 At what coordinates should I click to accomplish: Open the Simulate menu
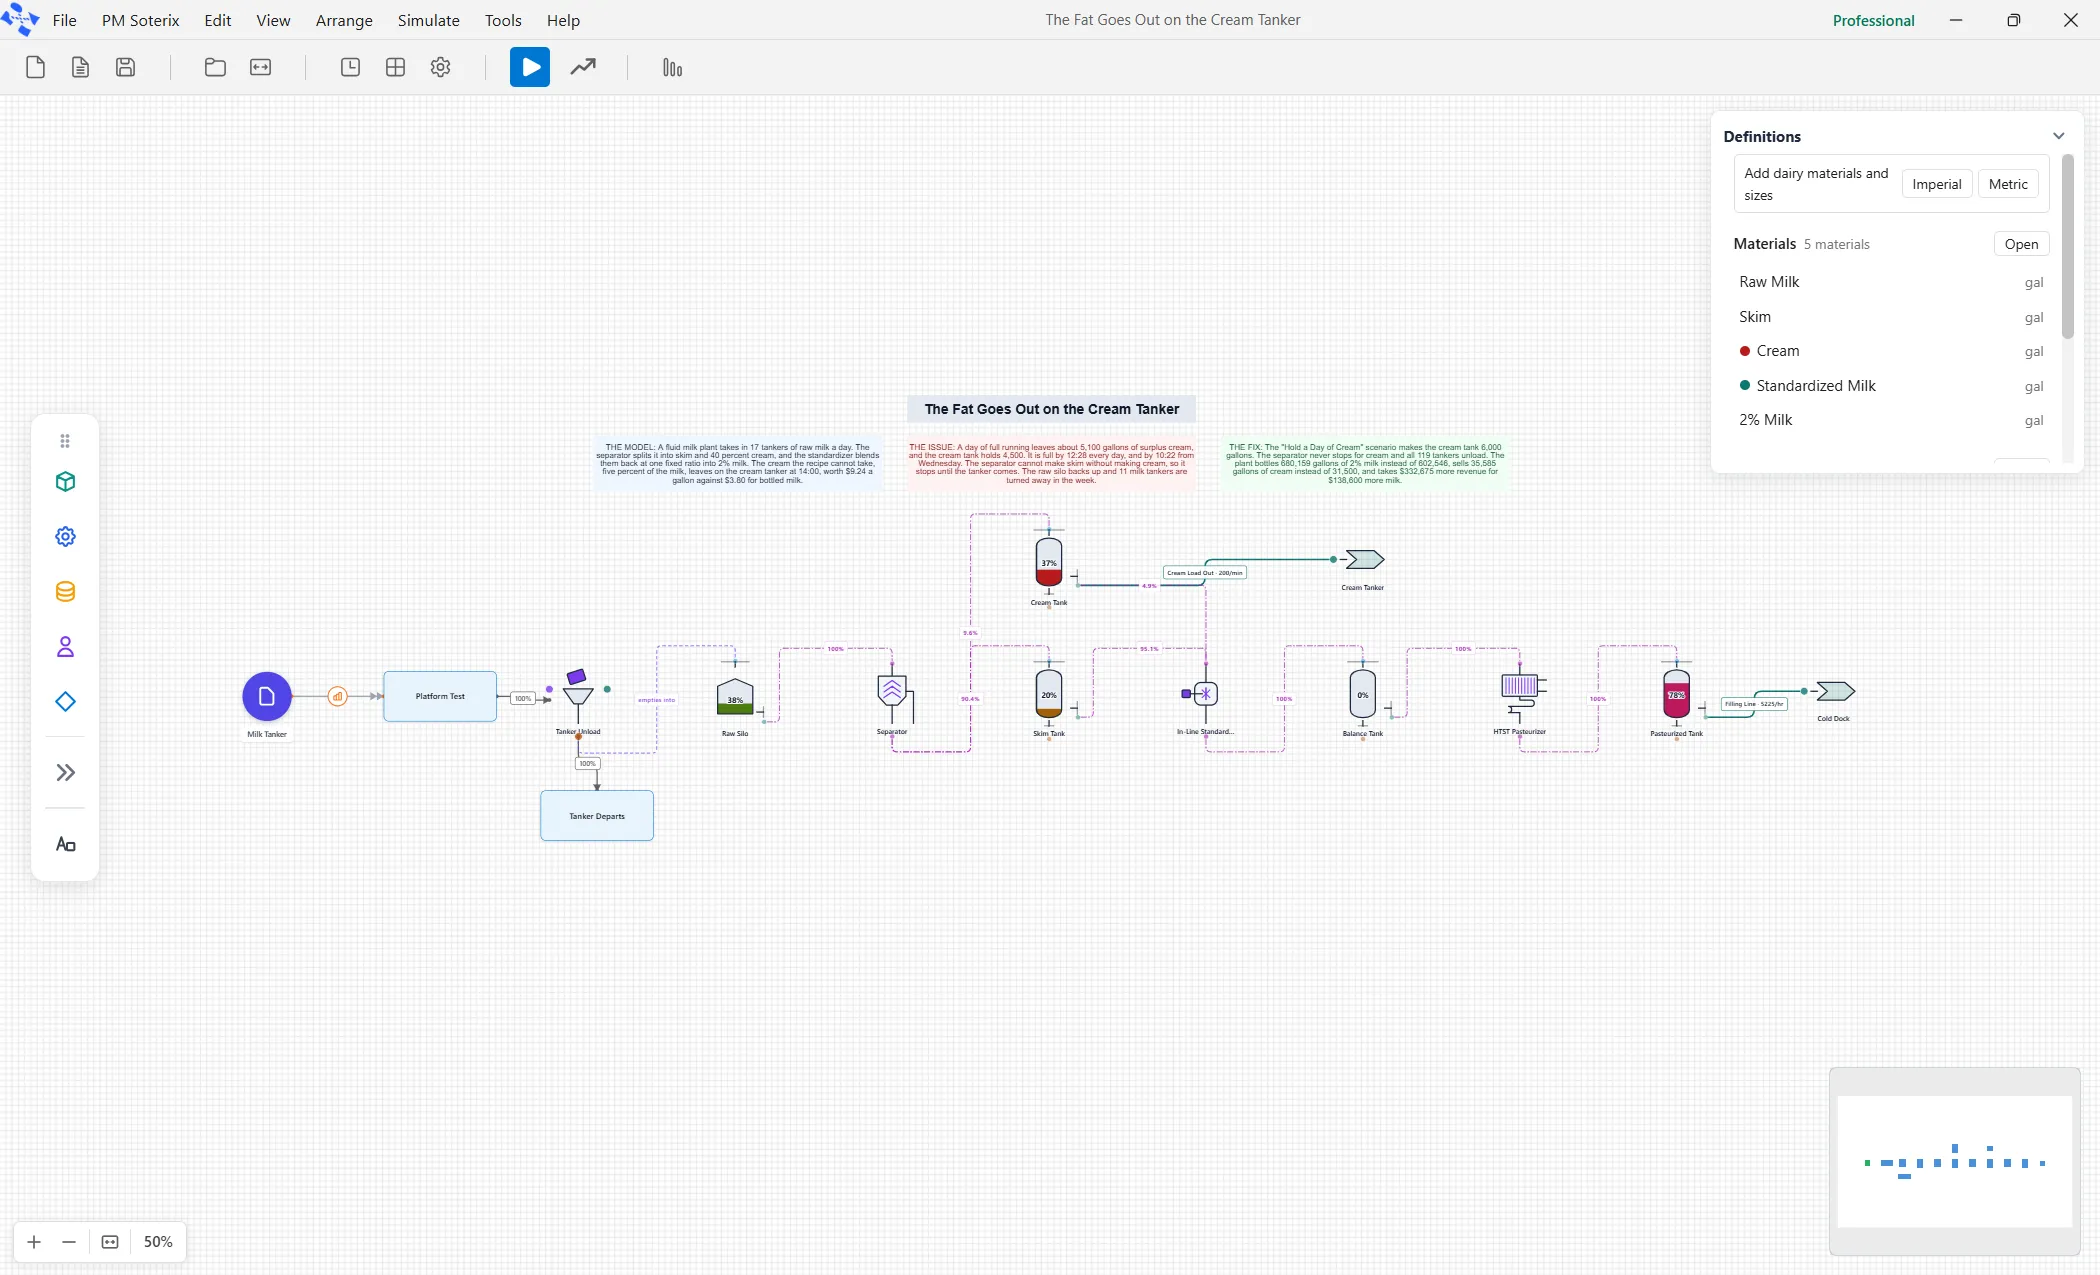[428, 20]
